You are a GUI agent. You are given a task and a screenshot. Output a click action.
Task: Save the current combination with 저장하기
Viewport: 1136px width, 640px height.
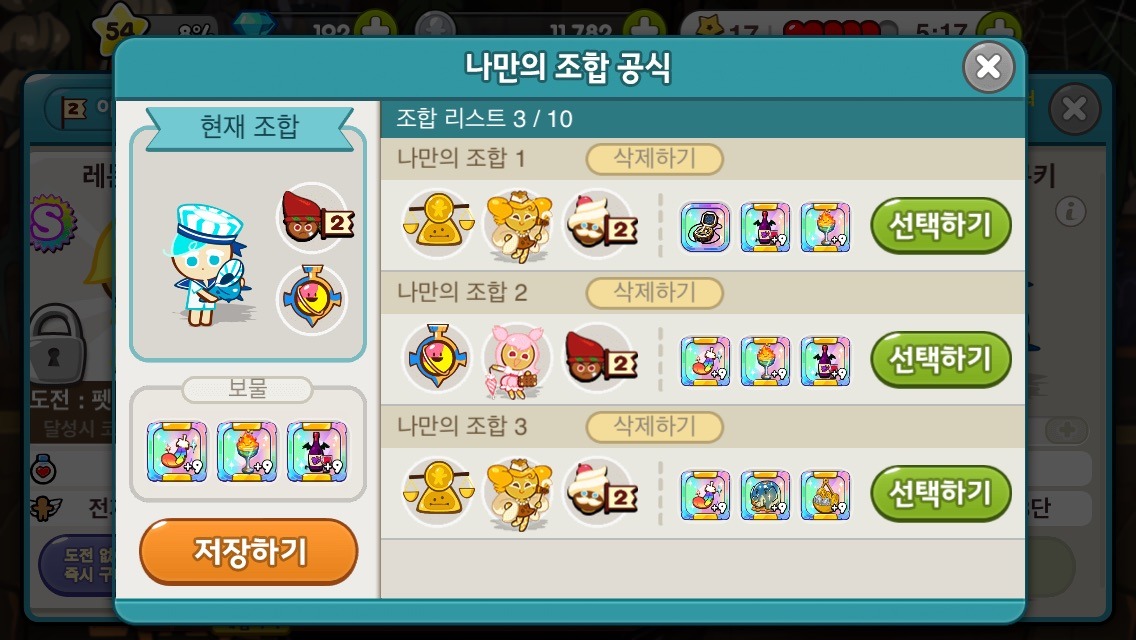tap(248, 552)
